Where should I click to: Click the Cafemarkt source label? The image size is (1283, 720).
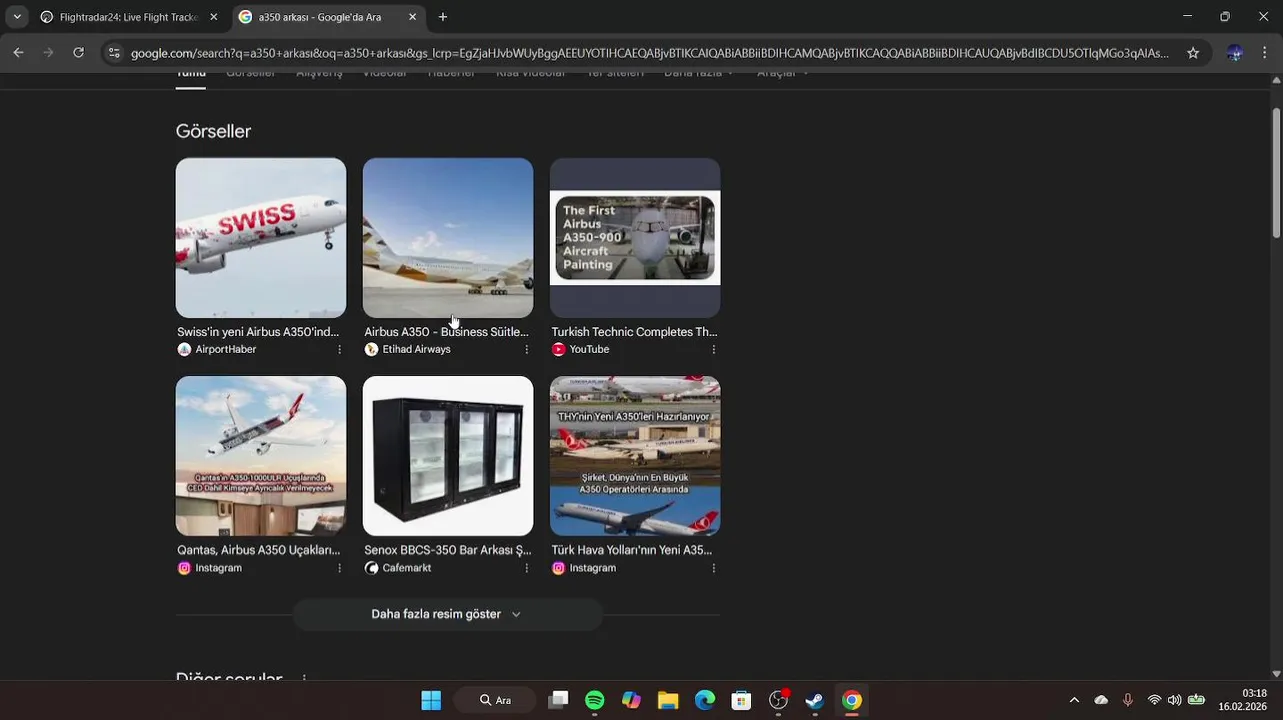(406, 568)
